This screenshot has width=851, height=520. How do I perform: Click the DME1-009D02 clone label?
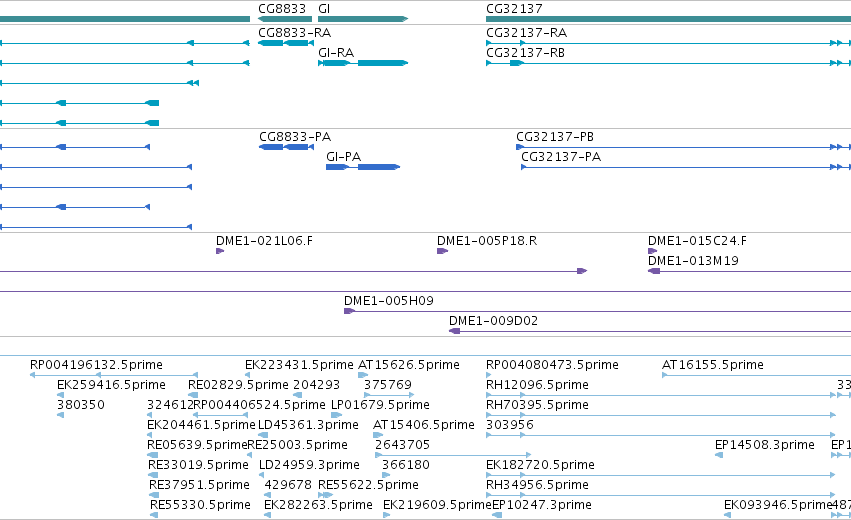(x=493, y=321)
